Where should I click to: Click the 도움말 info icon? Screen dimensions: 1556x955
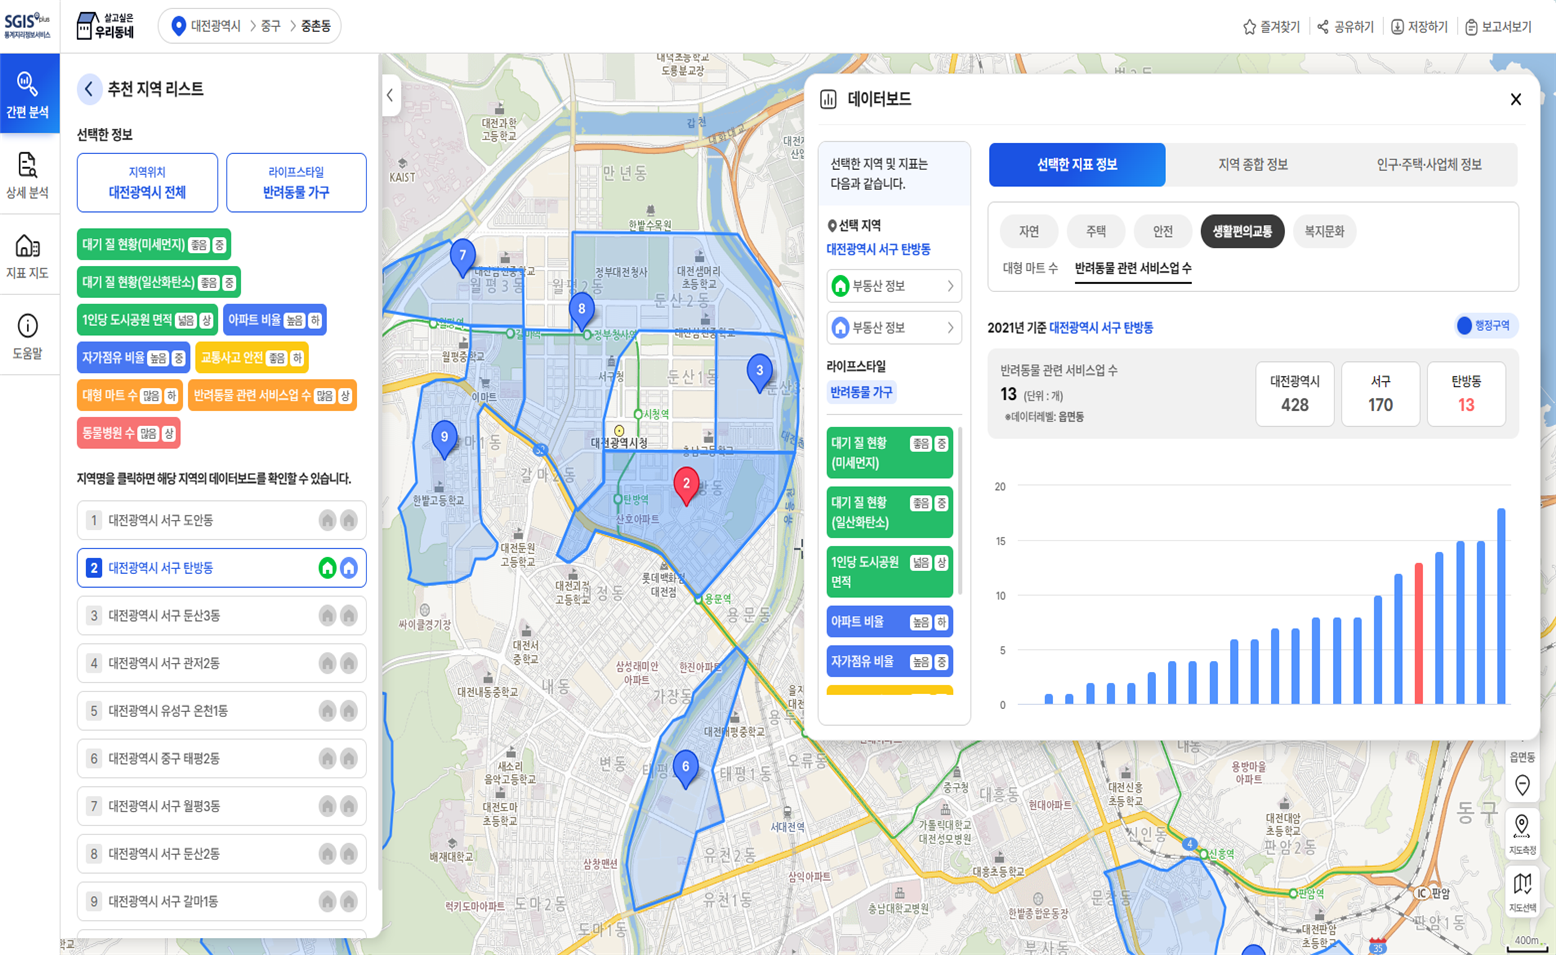click(x=28, y=327)
